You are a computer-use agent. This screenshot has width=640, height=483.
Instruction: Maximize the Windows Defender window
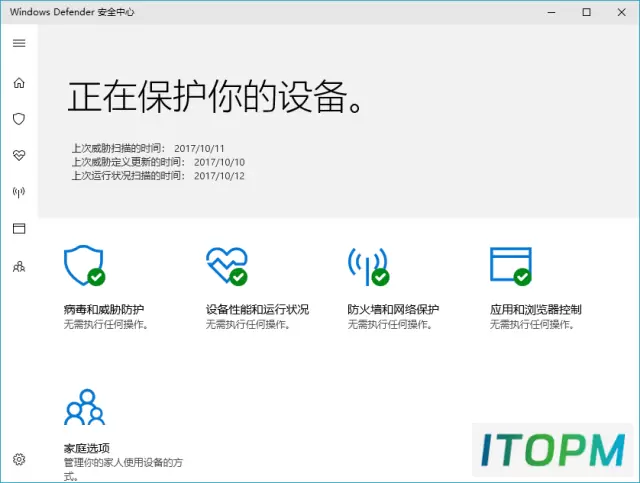[587, 12]
